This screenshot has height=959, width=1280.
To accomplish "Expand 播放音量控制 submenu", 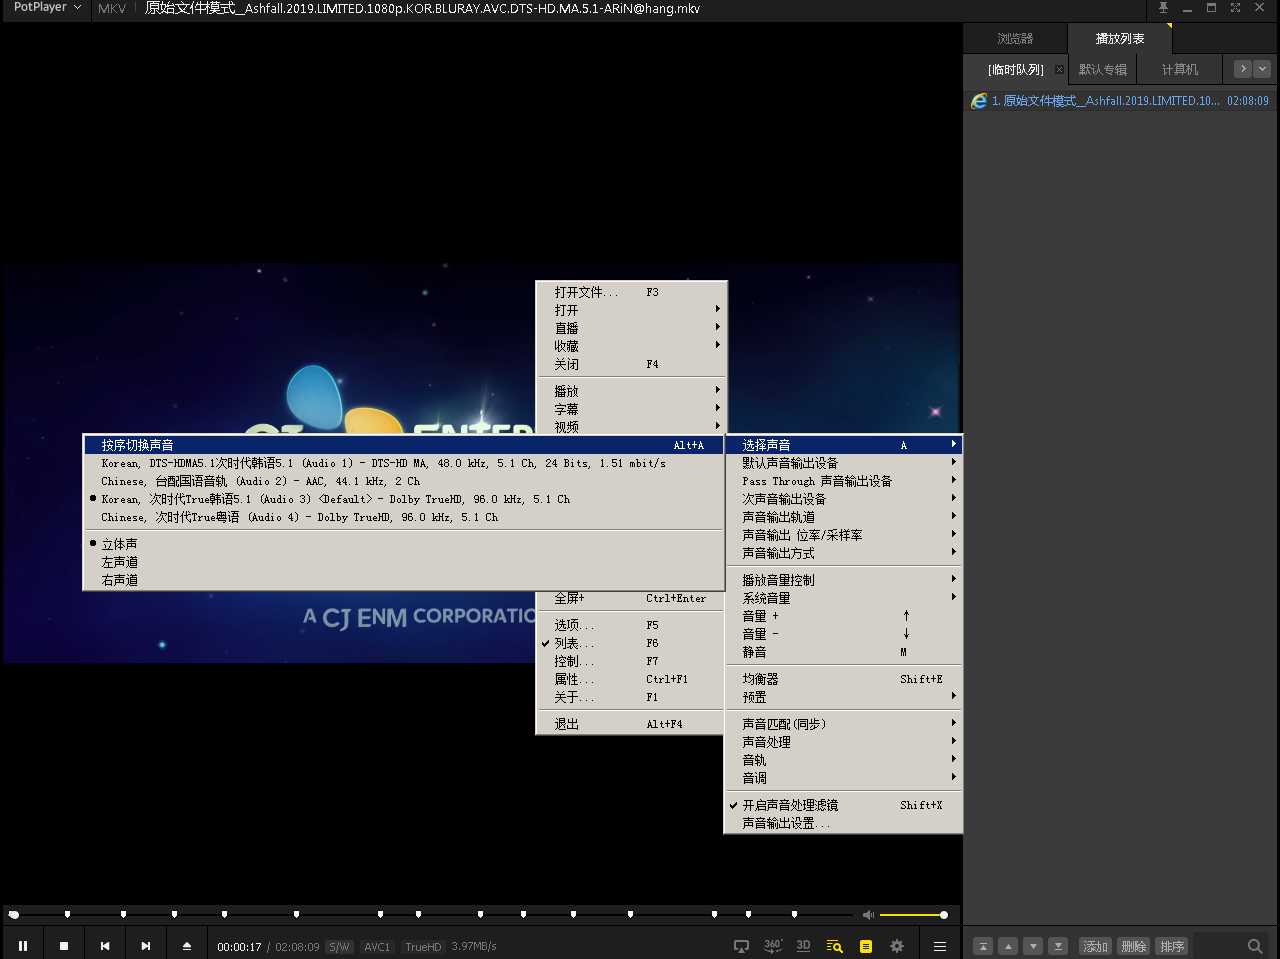I will tap(843, 580).
